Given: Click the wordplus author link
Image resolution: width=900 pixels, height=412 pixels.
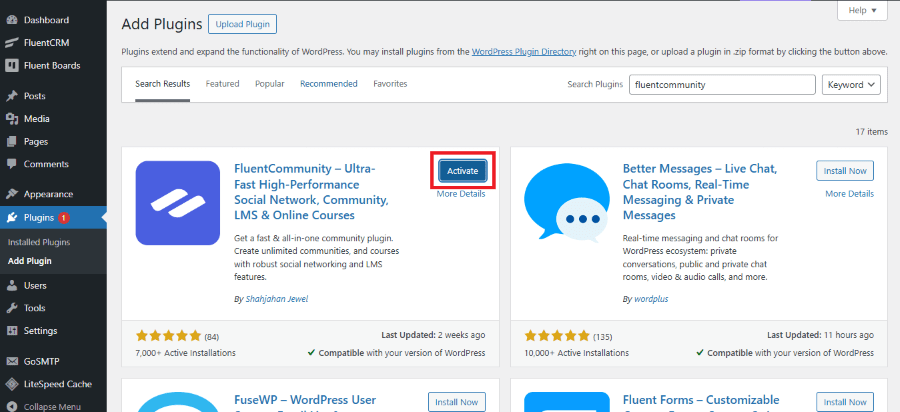Looking at the screenshot, I should 651,299.
